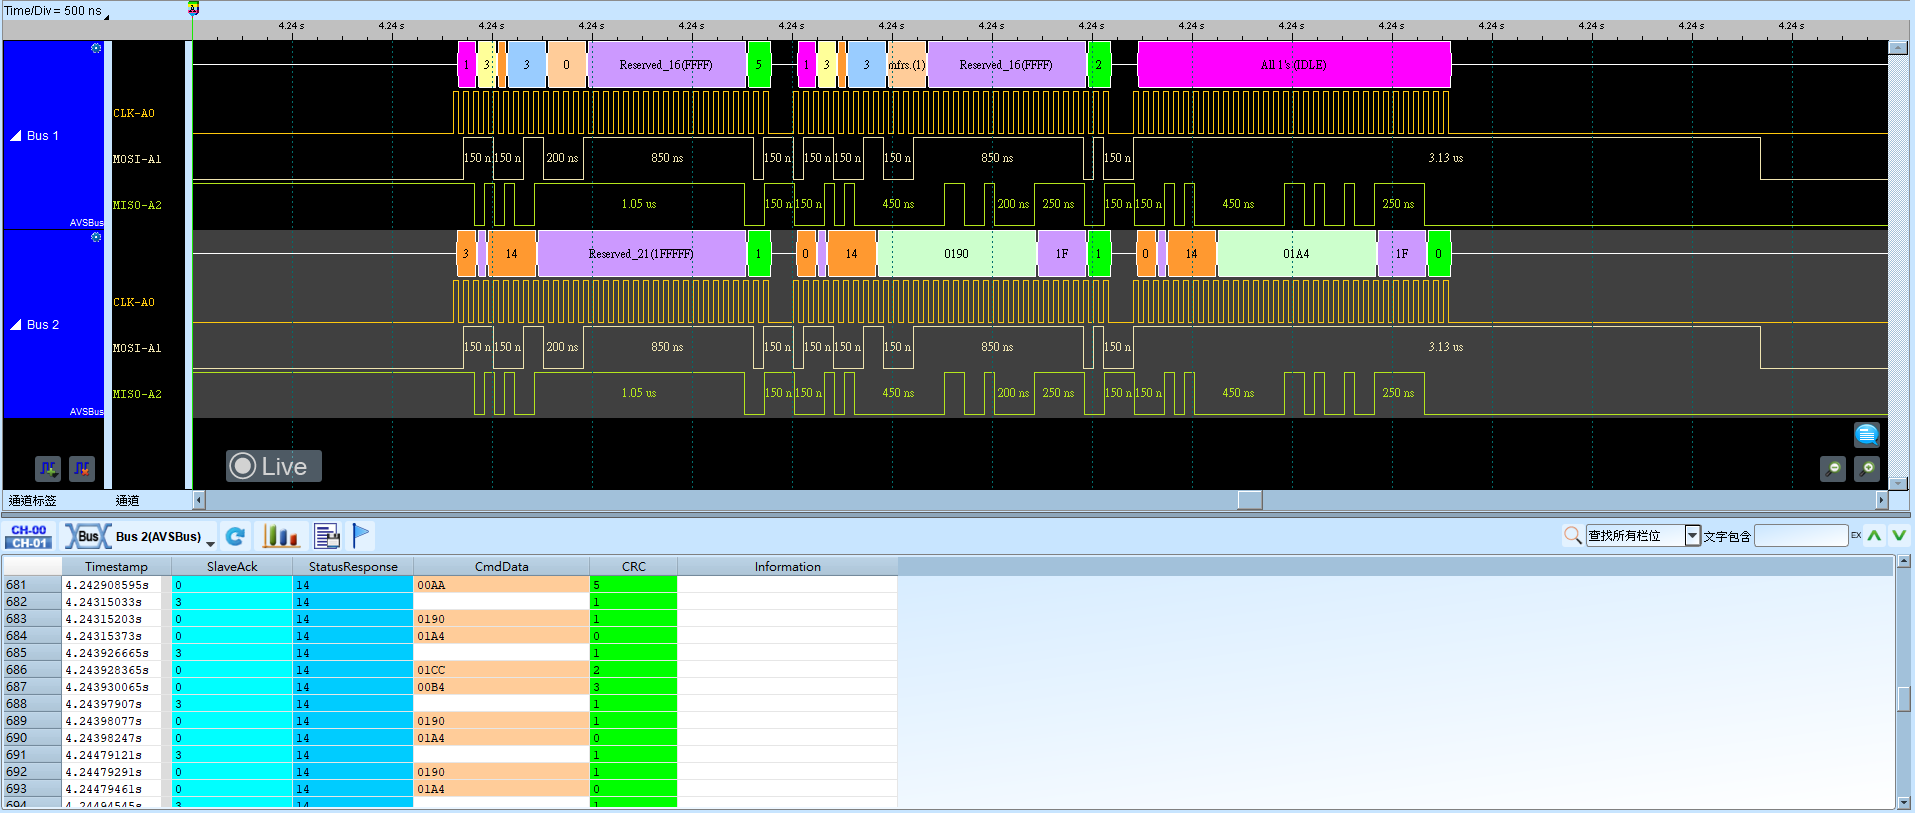1915x813 pixels.
Task: Toggle the EX search option
Action: click(x=1856, y=535)
